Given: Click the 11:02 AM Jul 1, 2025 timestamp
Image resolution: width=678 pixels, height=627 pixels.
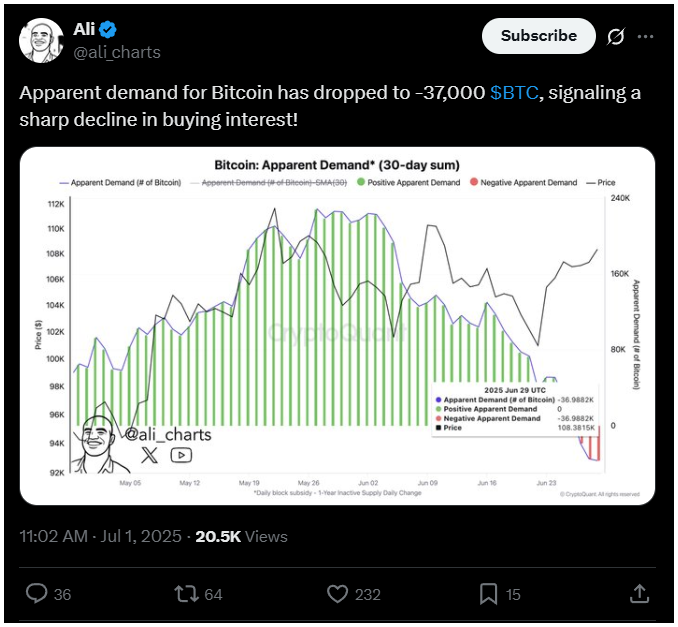Looking at the screenshot, I should (100, 536).
